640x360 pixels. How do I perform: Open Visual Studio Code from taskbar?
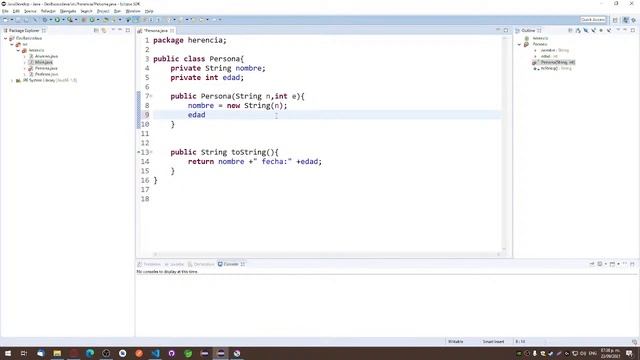[x=156, y=353]
